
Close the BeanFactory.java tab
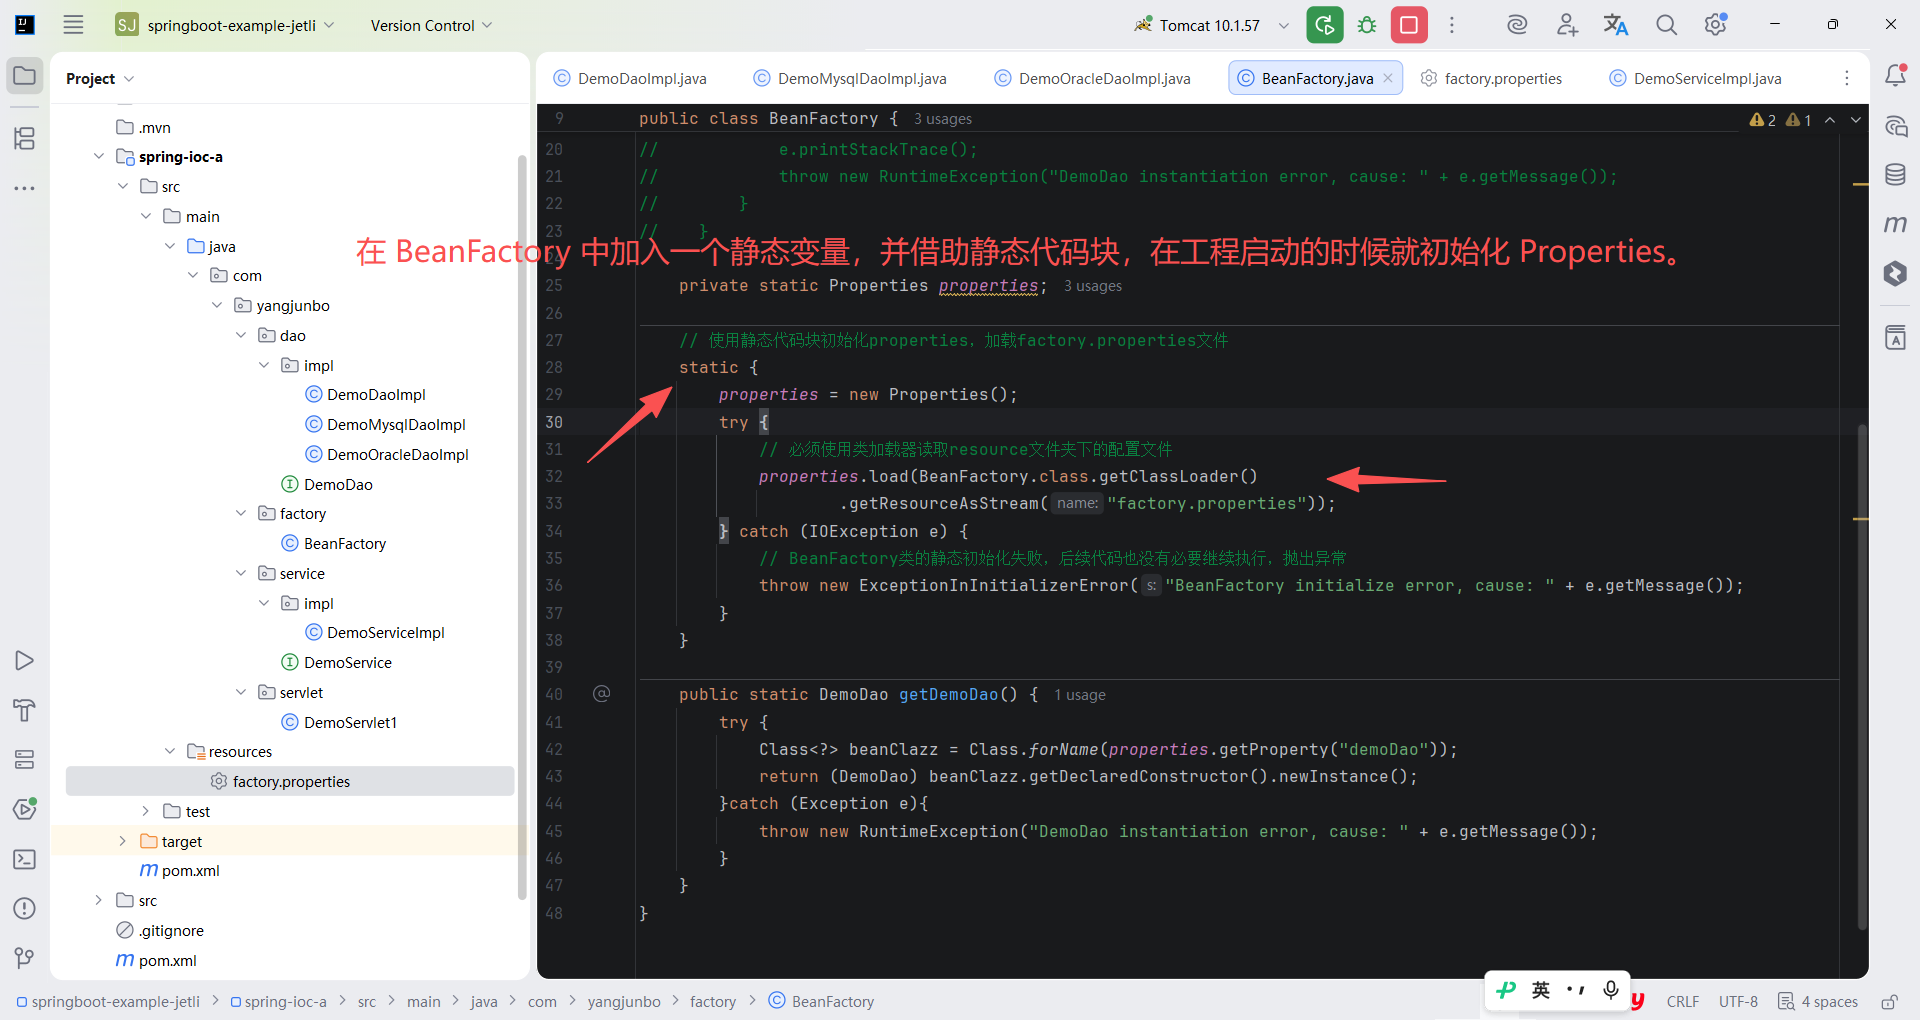1388,78
